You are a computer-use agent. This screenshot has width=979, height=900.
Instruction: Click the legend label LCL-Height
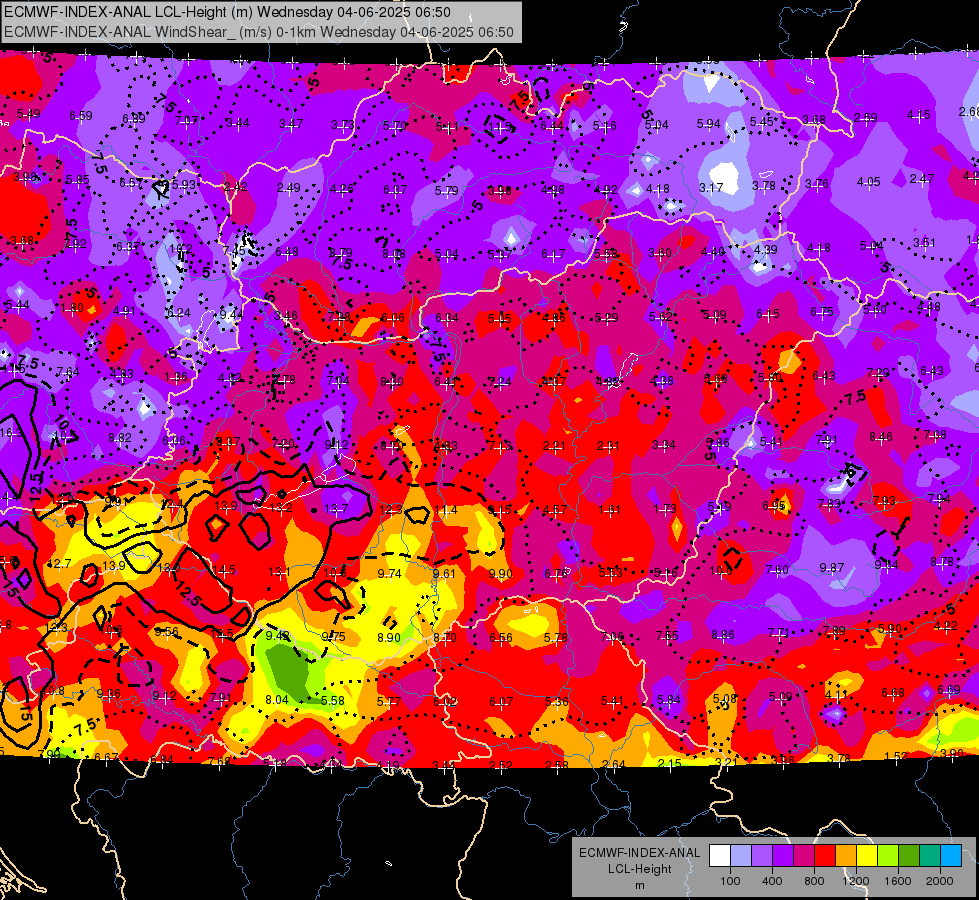639,869
